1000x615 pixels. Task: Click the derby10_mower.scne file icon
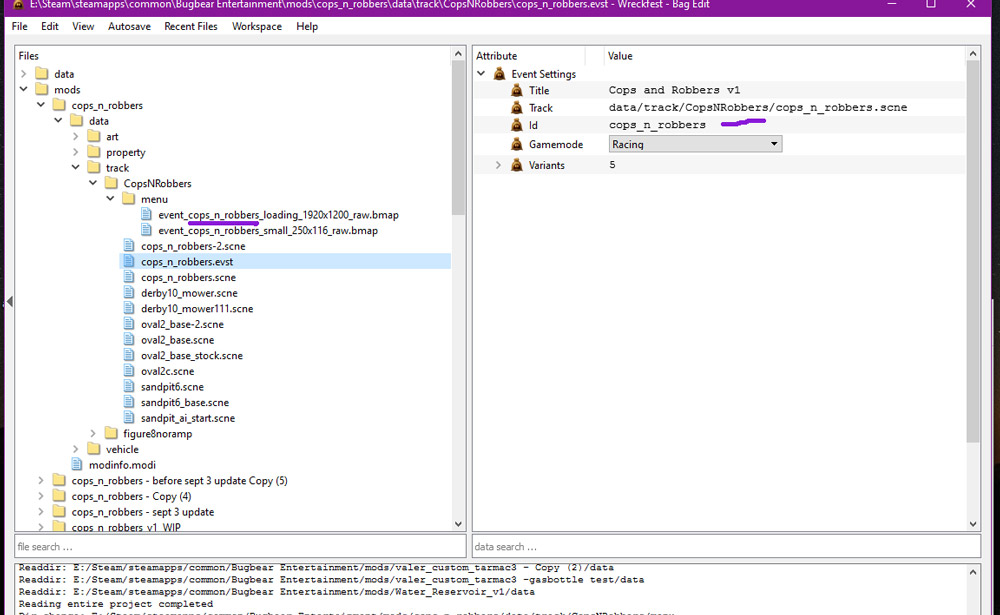click(x=129, y=293)
